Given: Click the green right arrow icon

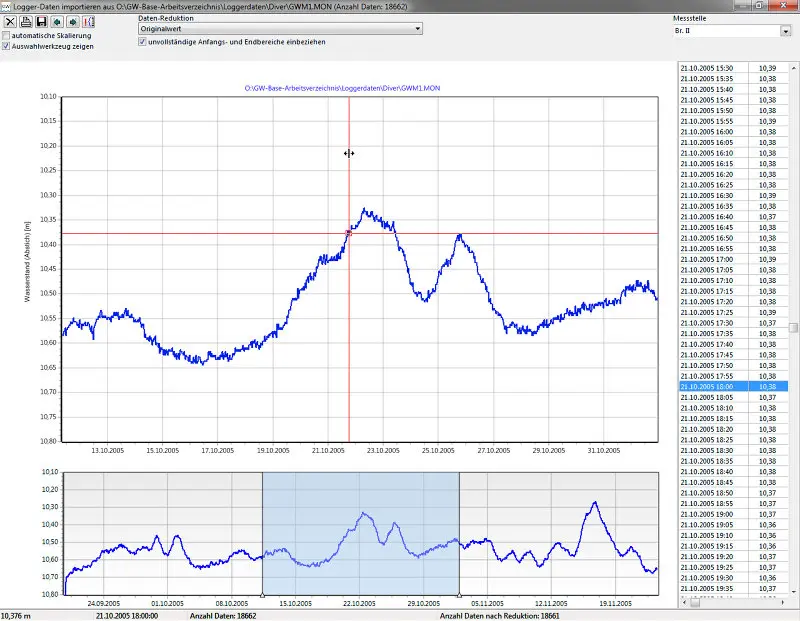Looking at the screenshot, I should pyautogui.click(x=73, y=21).
